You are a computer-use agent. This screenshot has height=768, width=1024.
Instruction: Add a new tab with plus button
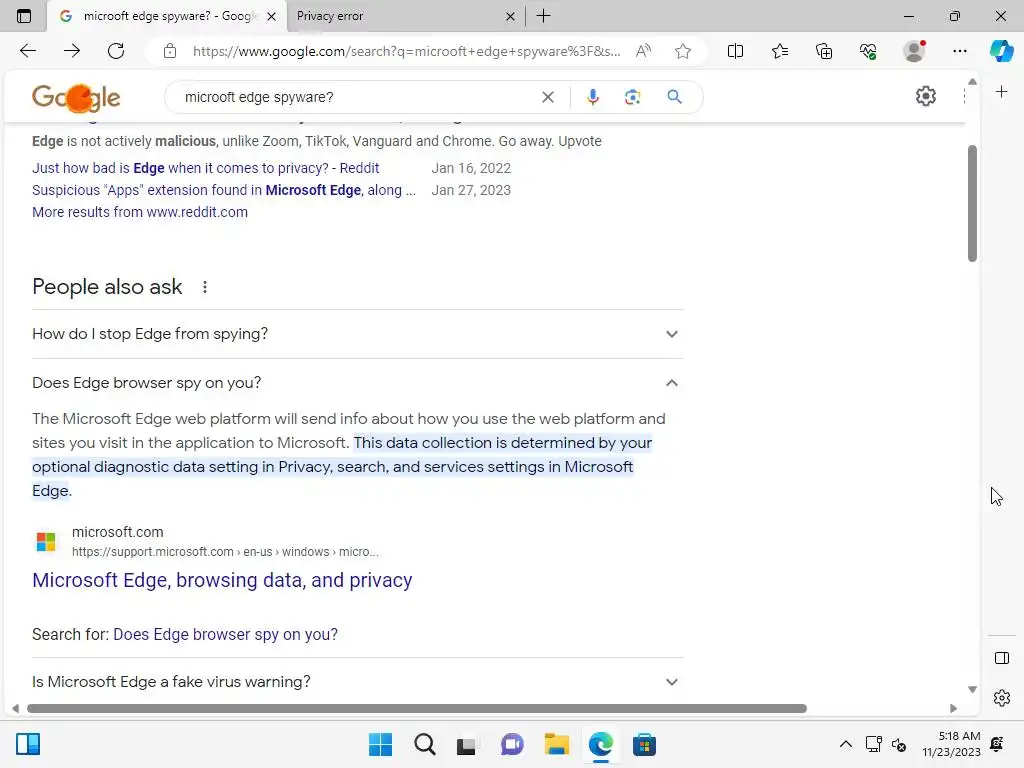pyautogui.click(x=543, y=16)
